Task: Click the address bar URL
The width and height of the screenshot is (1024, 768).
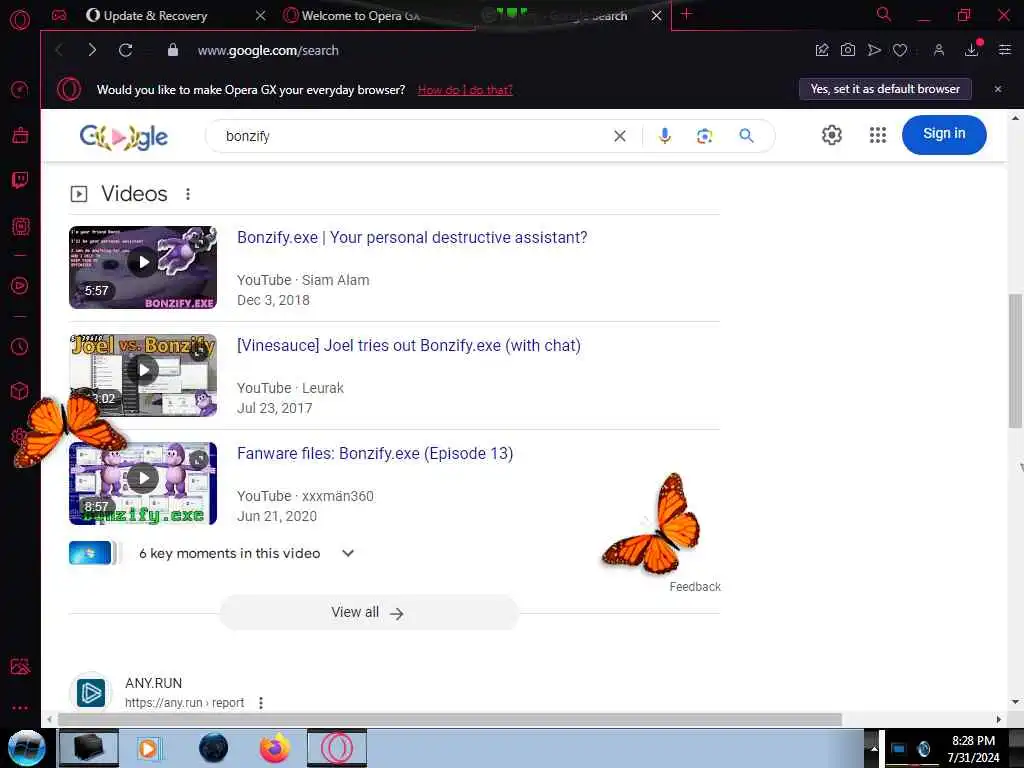Action: 268,50
